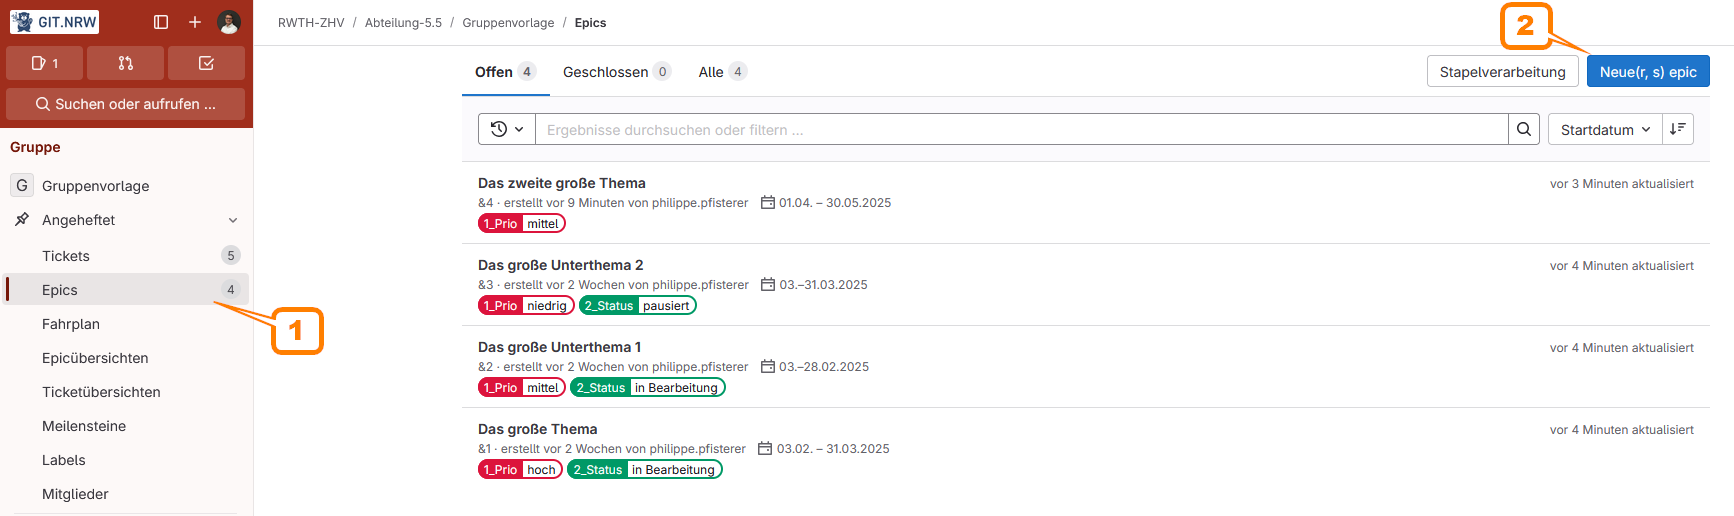Open epic Das zweite große Thema
Screen dimensions: 1734x516
[x=562, y=183]
